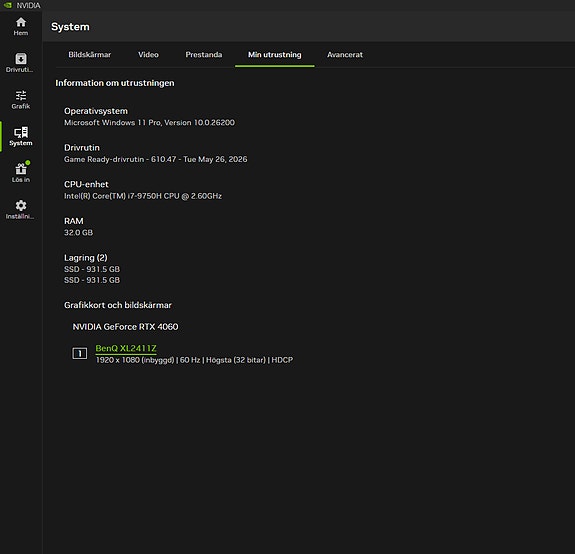
Task: Click the Intel Core i7-9750H CPU text
Action: [143, 196]
